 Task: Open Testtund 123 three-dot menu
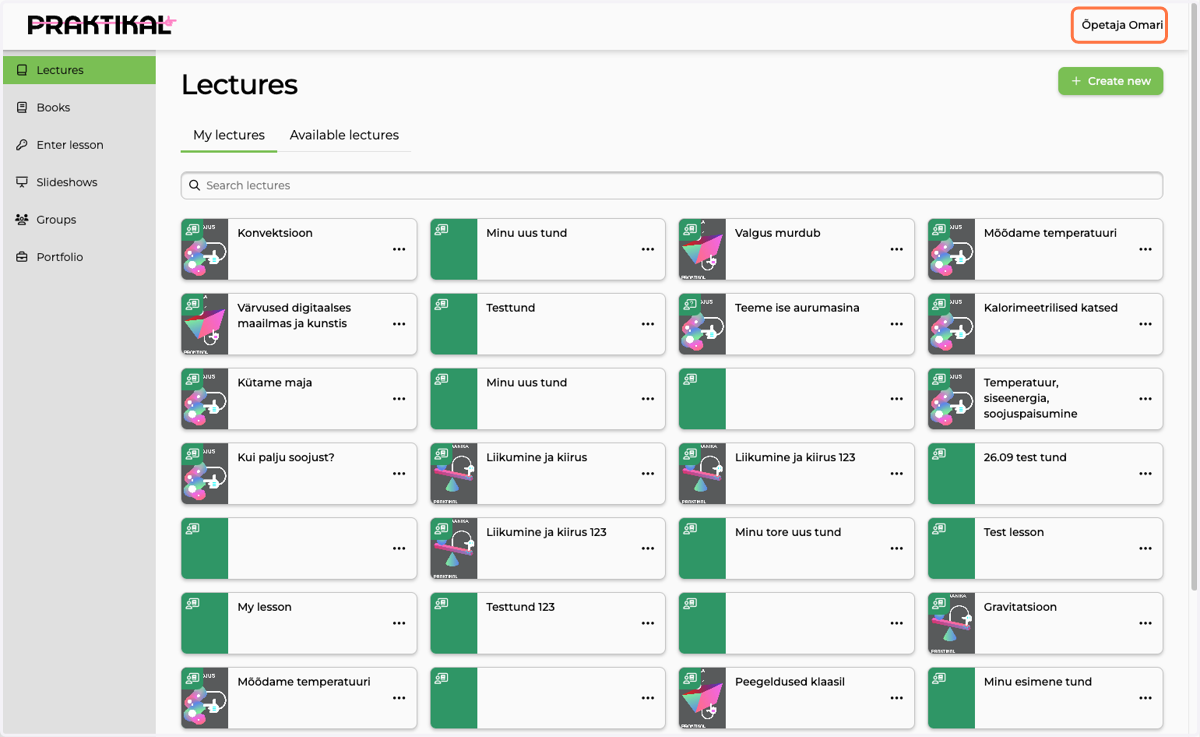pos(648,623)
